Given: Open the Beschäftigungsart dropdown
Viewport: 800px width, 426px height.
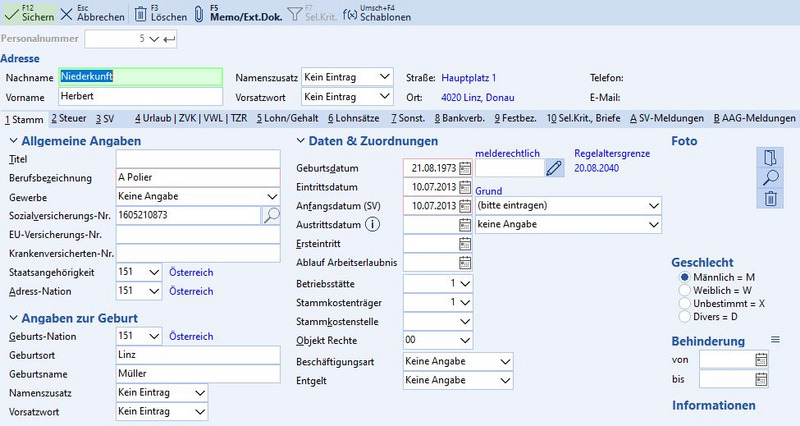Looking at the screenshot, I should click(504, 361).
